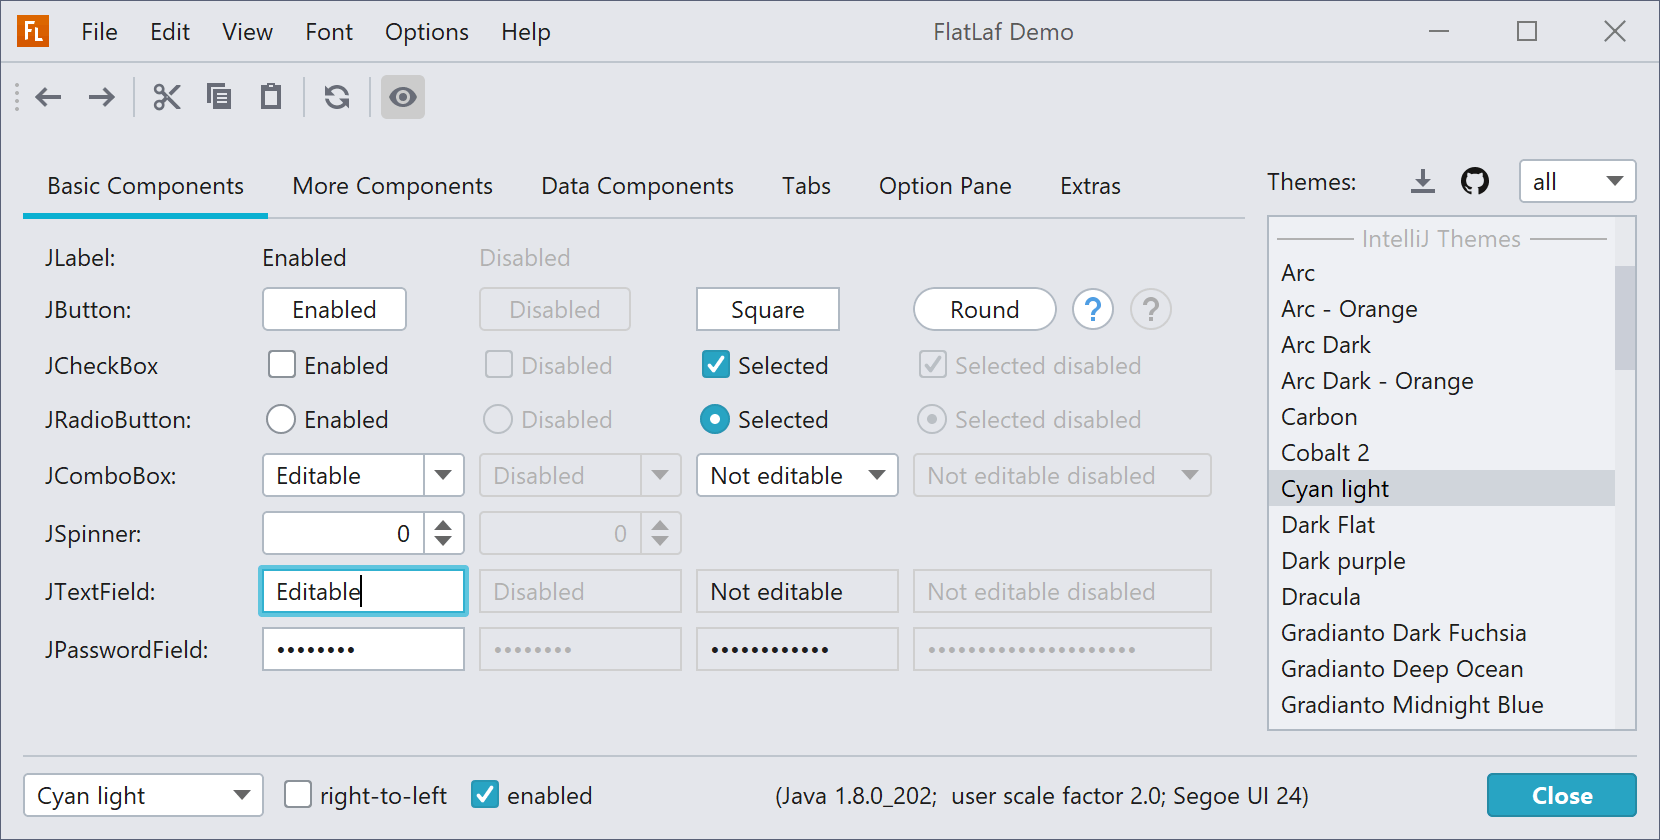Click the Refresh toolbar icon
The height and width of the screenshot is (840, 1660).
pos(337,97)
